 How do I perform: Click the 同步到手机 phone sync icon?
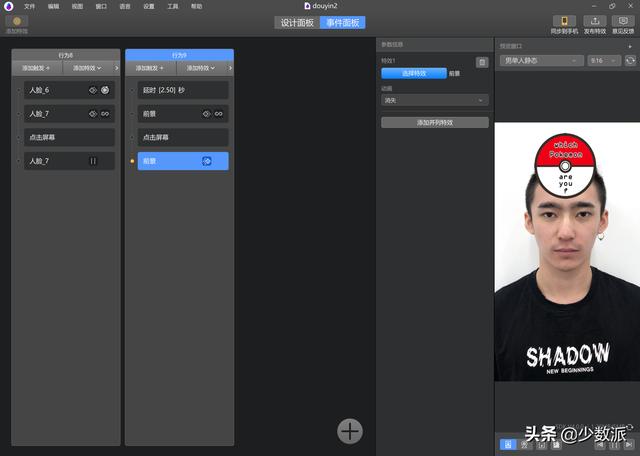click(563, 21)
